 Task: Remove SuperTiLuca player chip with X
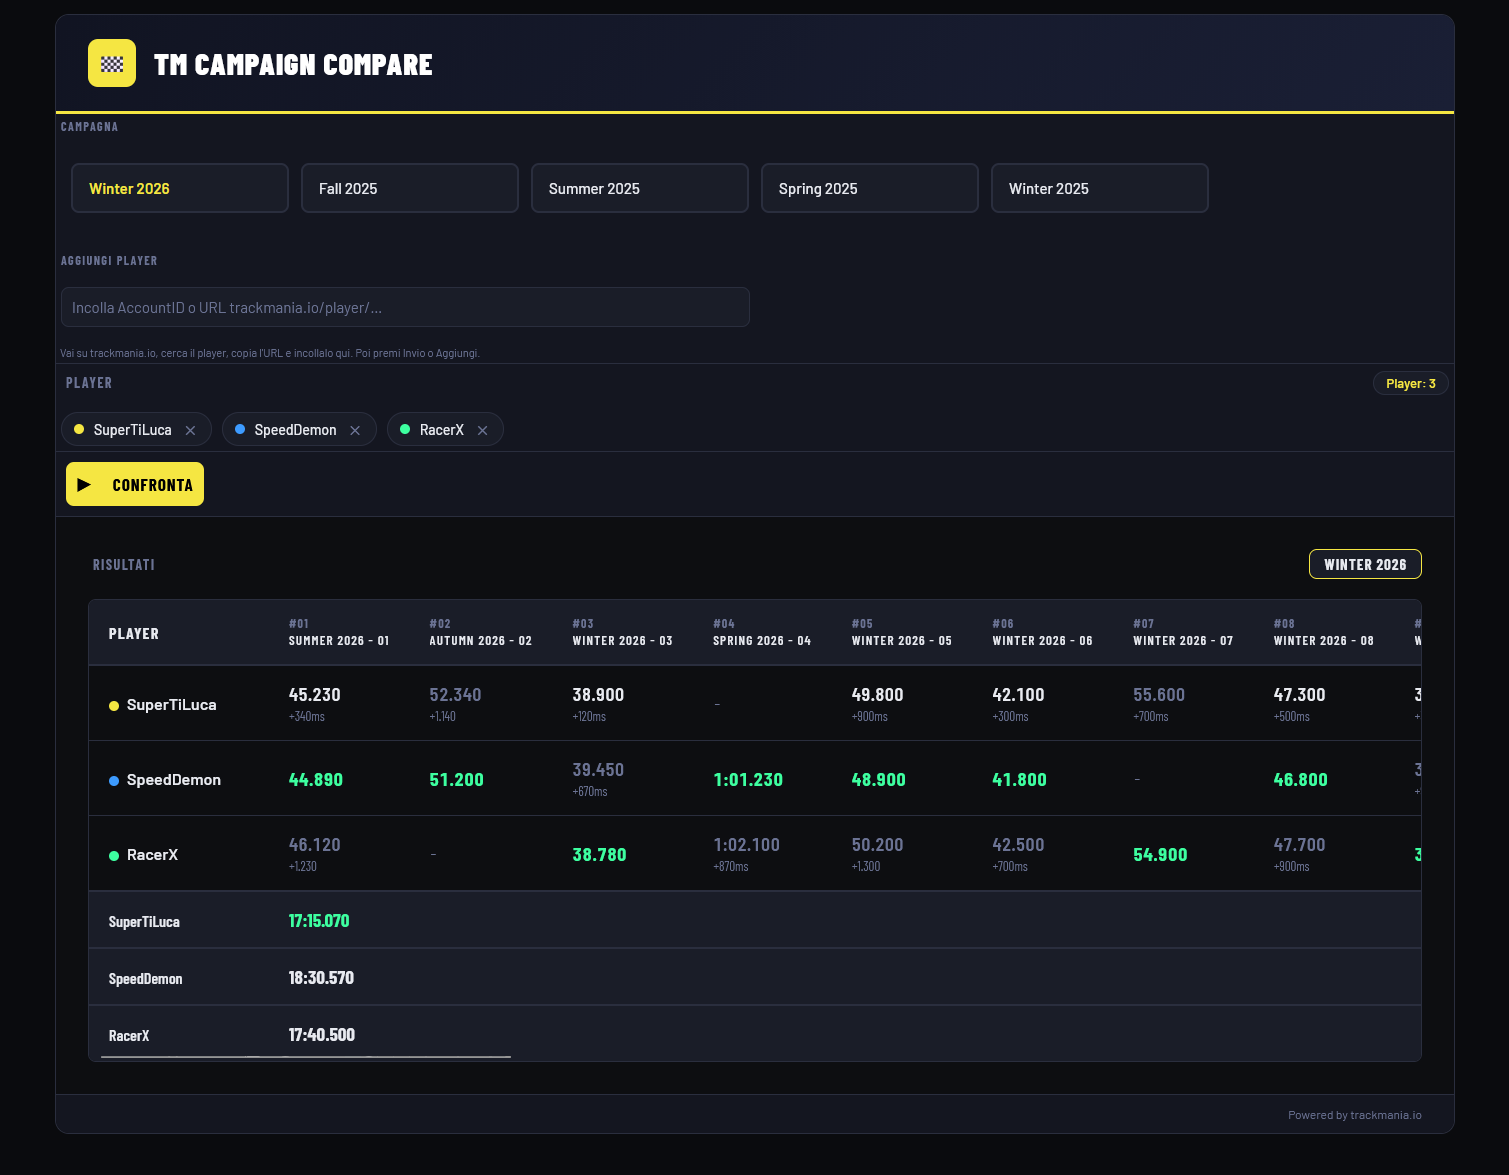click(x=190, y=430)
